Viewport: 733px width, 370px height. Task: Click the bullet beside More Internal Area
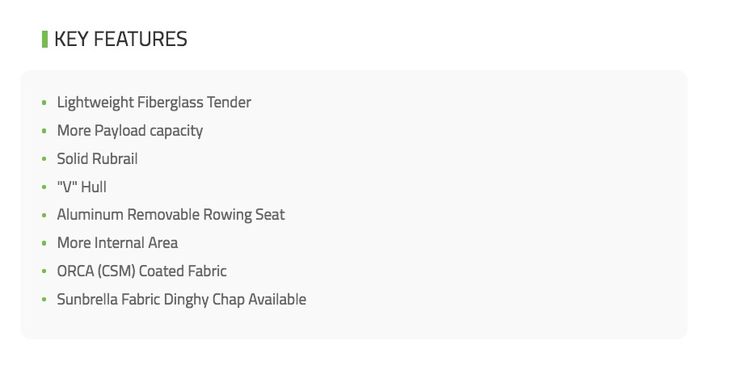(44, 243)
